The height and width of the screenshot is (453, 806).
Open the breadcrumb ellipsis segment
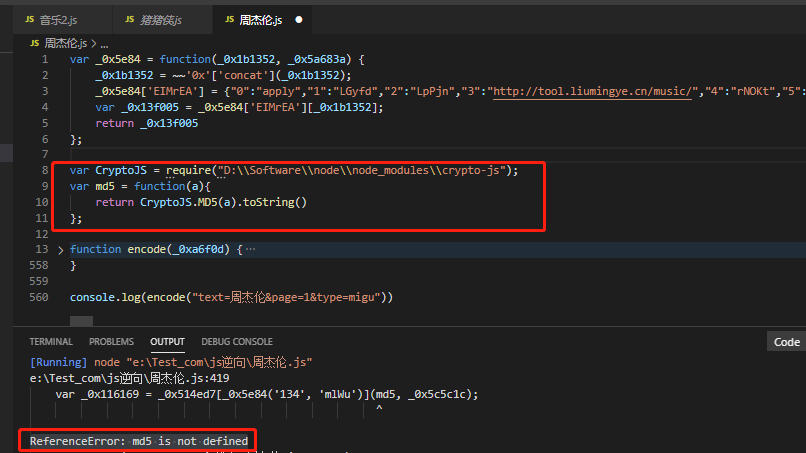pyautogui.click(x=104, y=44)
